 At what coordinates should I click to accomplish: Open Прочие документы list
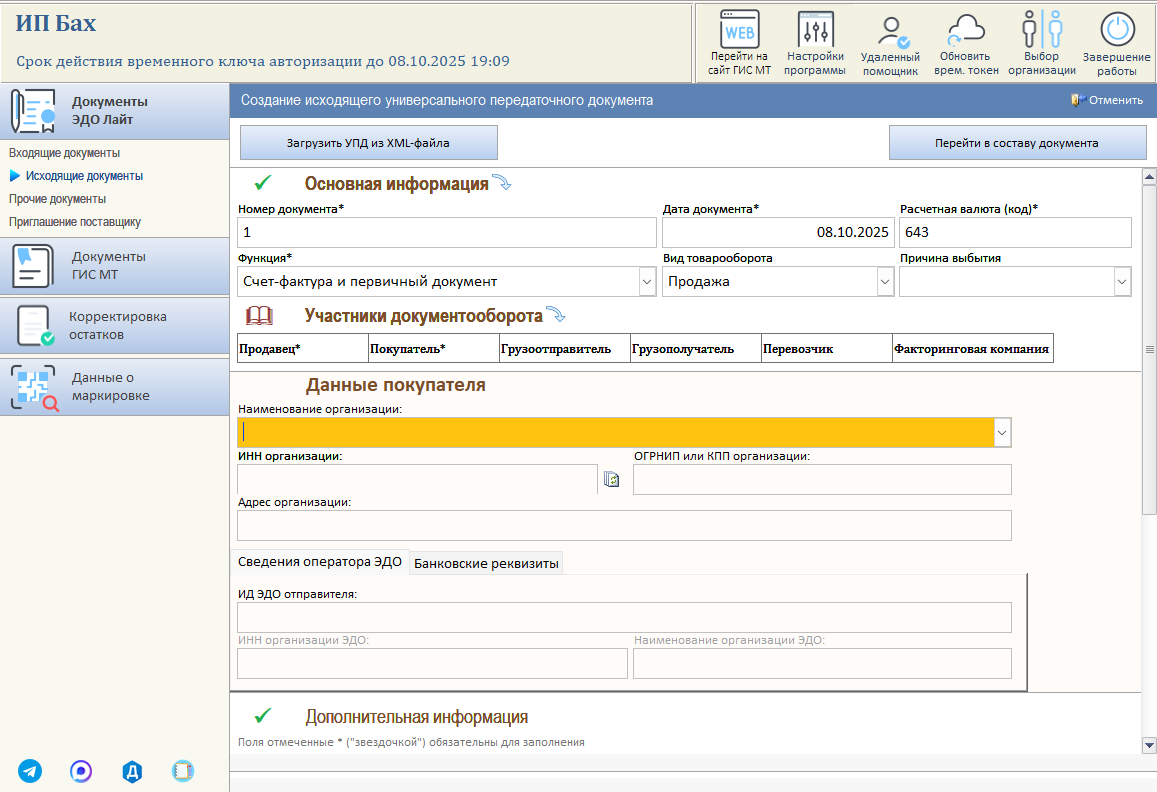[58, 199]
